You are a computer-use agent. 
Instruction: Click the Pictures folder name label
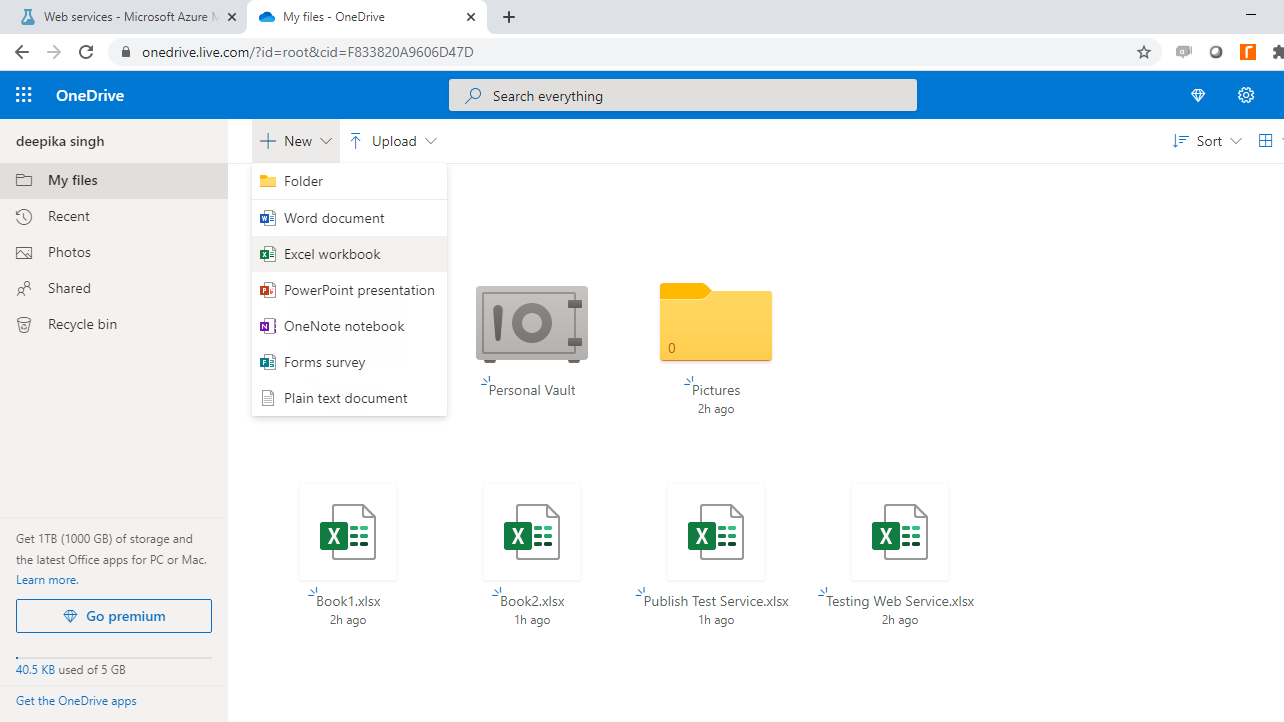pyautogui.click(x=716, y=390)
